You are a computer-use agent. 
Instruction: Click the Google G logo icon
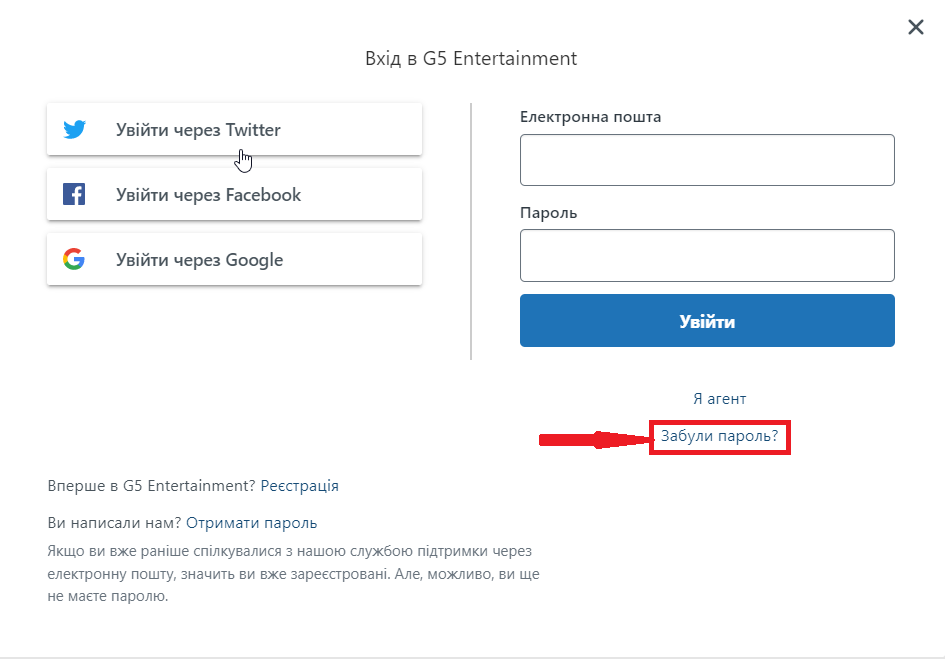tap(74, 259)
